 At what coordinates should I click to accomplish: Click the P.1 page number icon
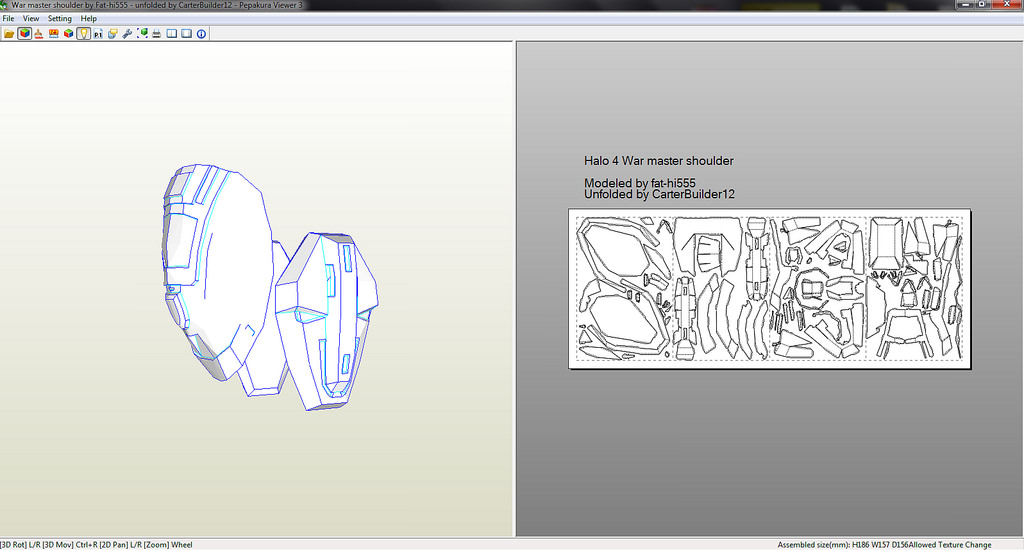(98, 33)
